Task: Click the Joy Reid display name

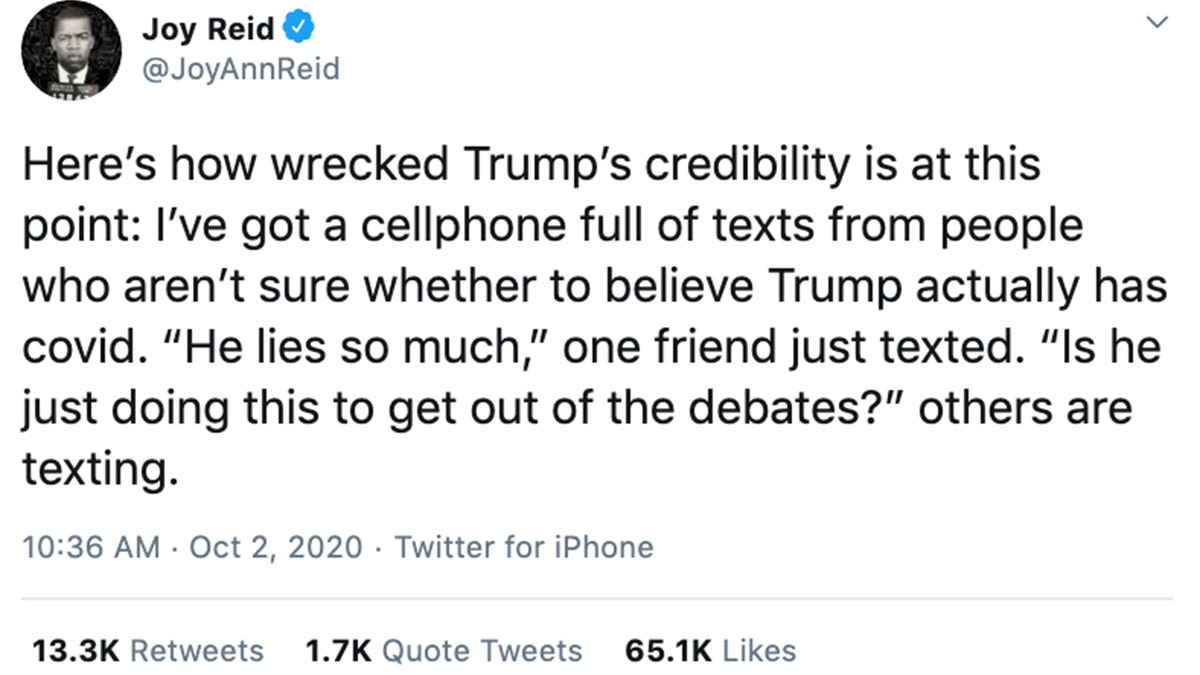Action: (x=208, y=29)
